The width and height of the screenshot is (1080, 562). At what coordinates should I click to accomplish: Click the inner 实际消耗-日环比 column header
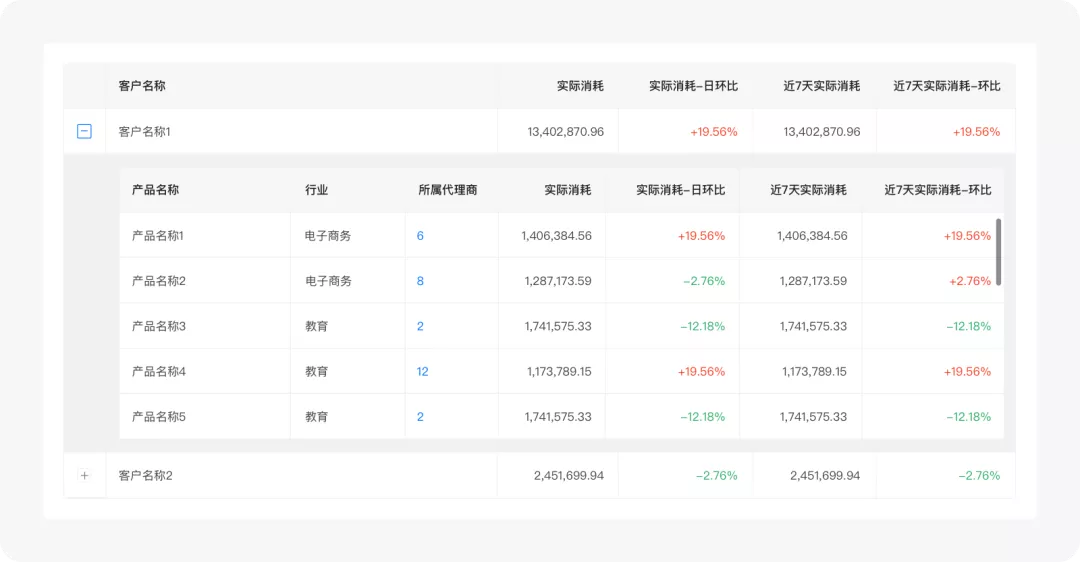pyautogui.click(x=681, y=190)
